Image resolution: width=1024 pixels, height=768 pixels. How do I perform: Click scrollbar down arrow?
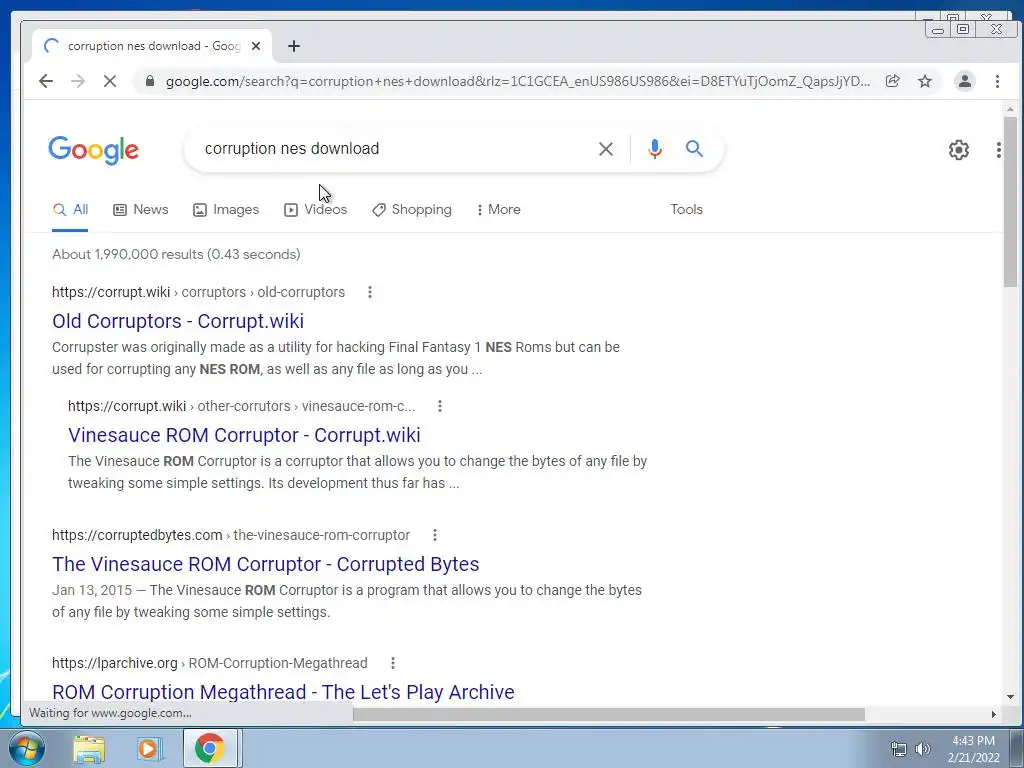(x=1010, y=697)
